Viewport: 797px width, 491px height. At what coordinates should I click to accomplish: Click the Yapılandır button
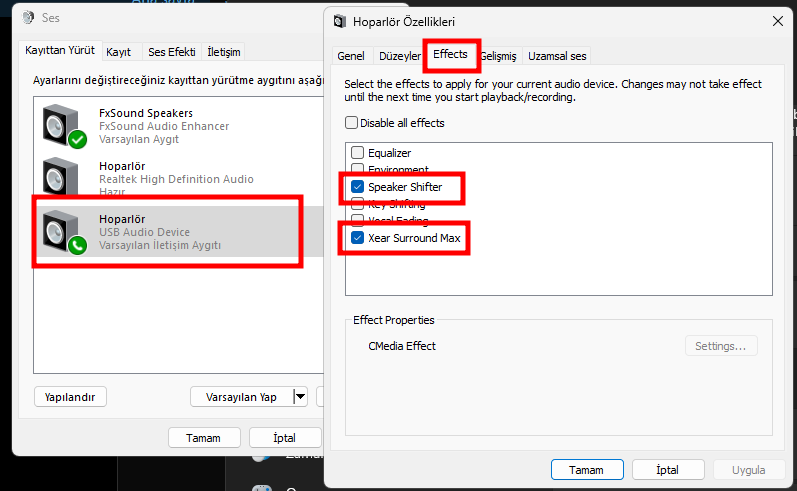coord(70,397)
